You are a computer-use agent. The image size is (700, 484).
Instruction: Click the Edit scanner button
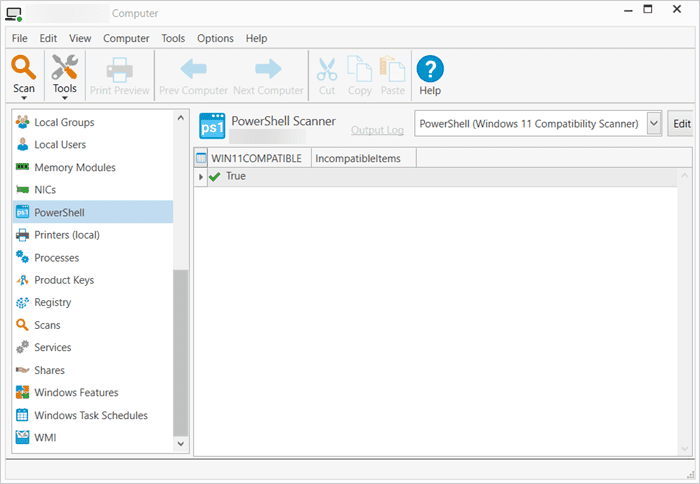(x=681, y=124)
